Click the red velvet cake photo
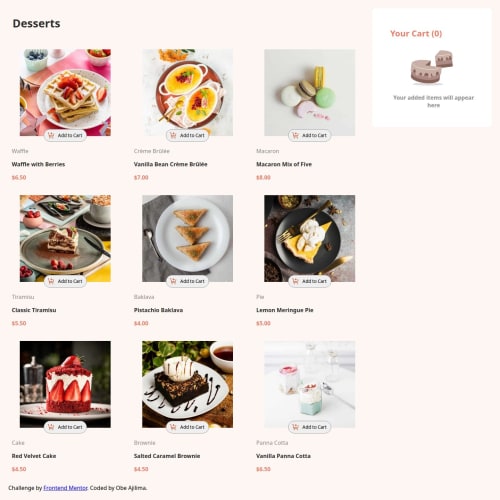 coord(65,384)
